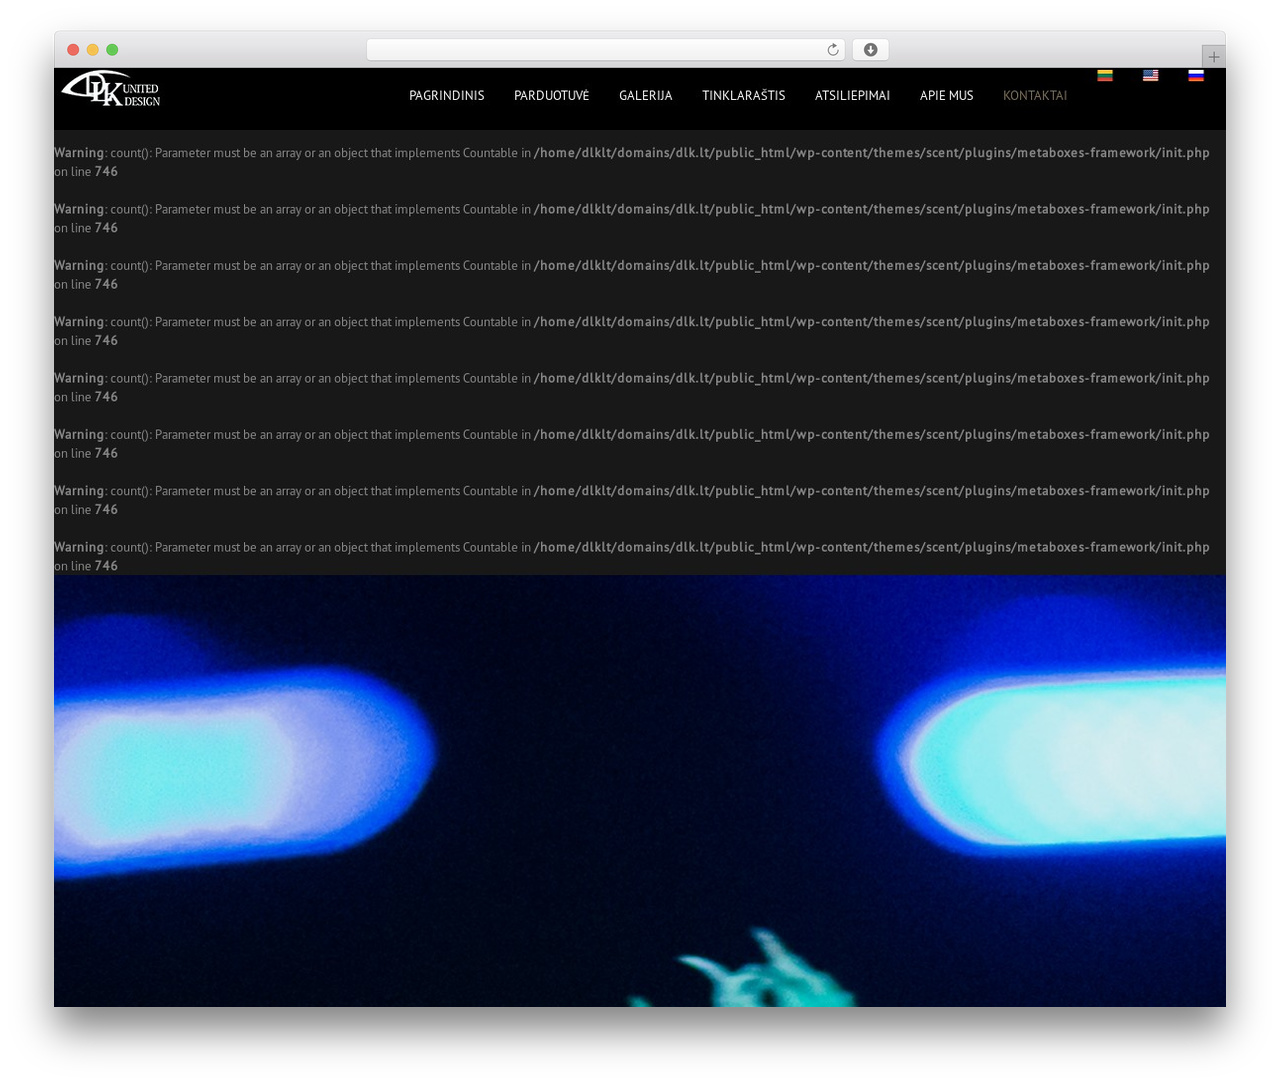Viewport: 1280px width, 1084px height.
Task: Click the blue glowing hero image
Action: click(640, 791)
